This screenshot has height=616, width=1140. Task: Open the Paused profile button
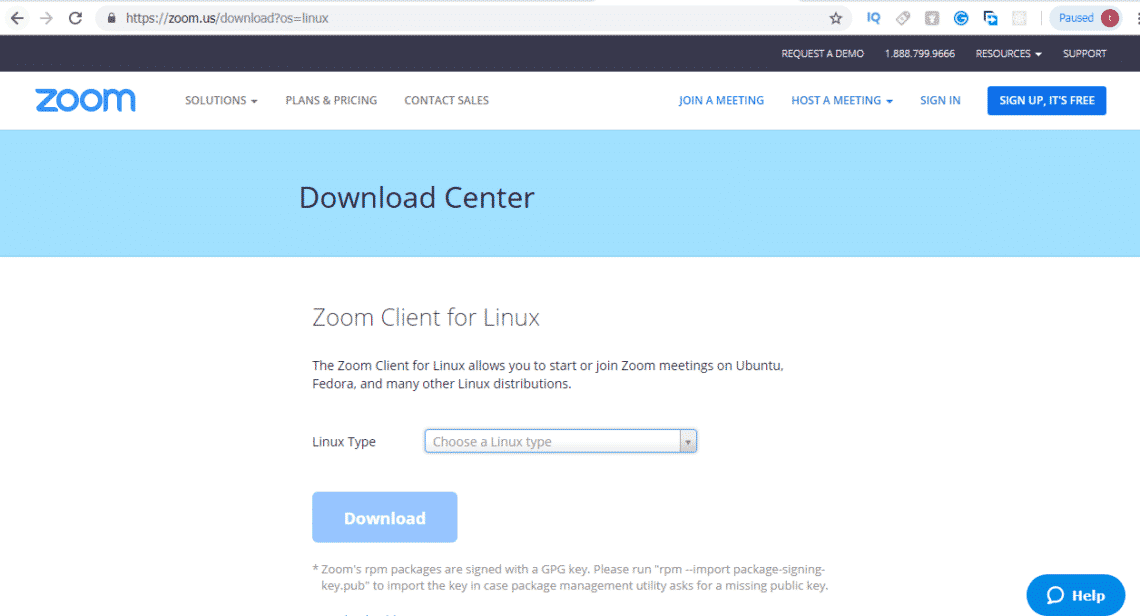[x=1086, y=18]
